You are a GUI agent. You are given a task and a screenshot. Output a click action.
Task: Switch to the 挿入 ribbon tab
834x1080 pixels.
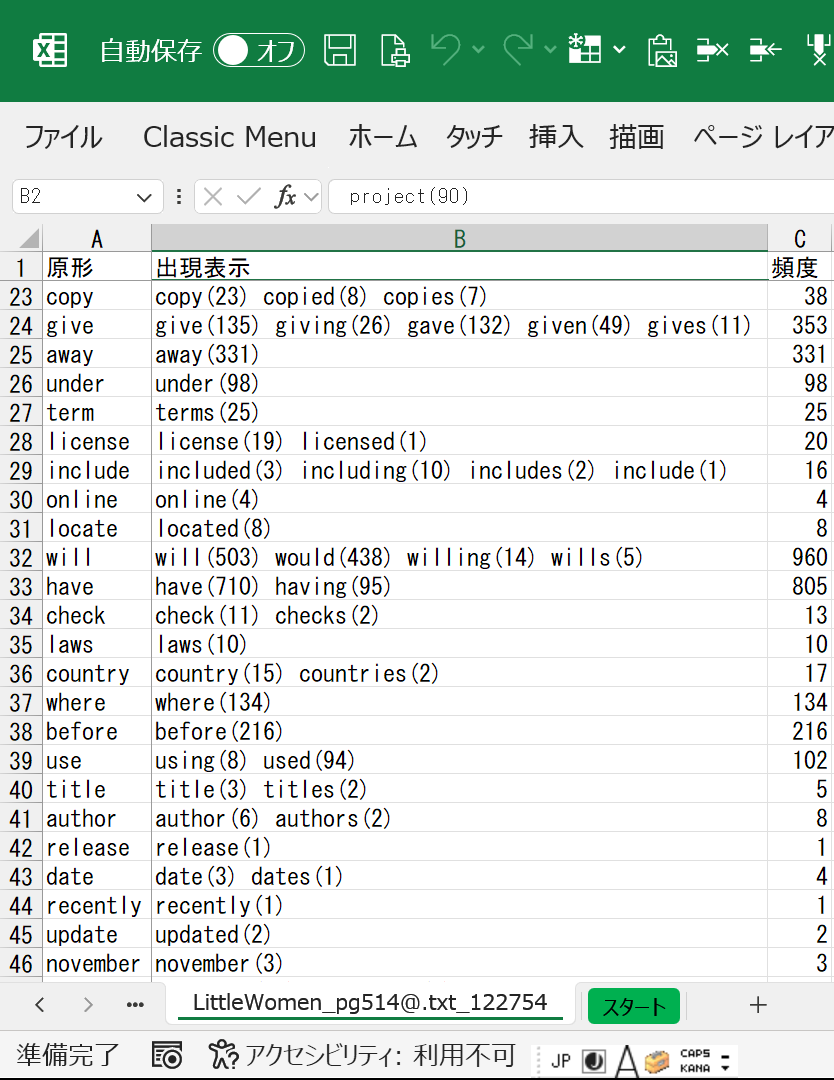click(x=556, y=137)
